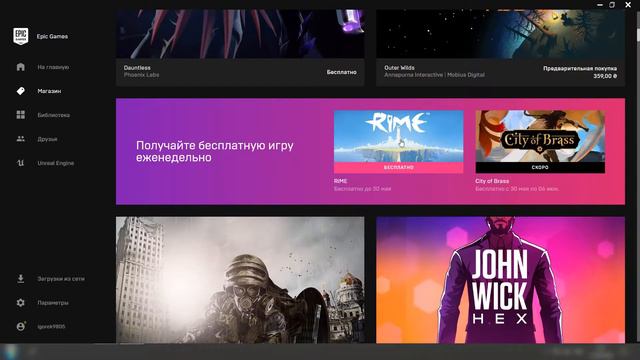Click the Dauntless title text
Image resolution: width=640 pixels, height=360 pixels.
pyautogui.click(x=137, y=68)
